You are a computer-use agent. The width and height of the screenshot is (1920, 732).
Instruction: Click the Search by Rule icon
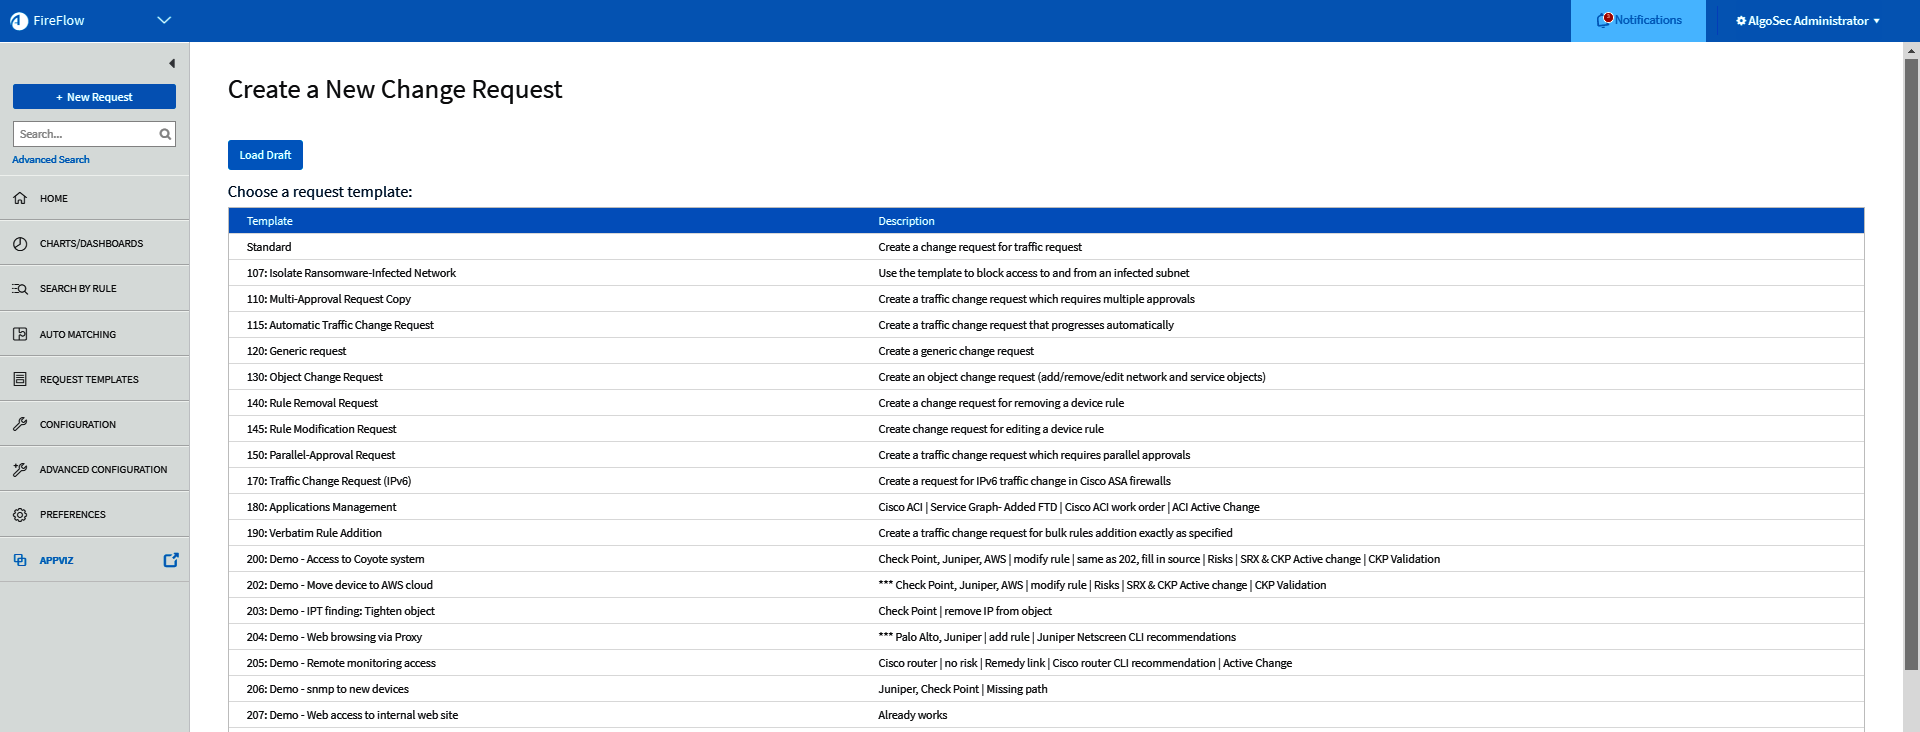coord(20,289)
